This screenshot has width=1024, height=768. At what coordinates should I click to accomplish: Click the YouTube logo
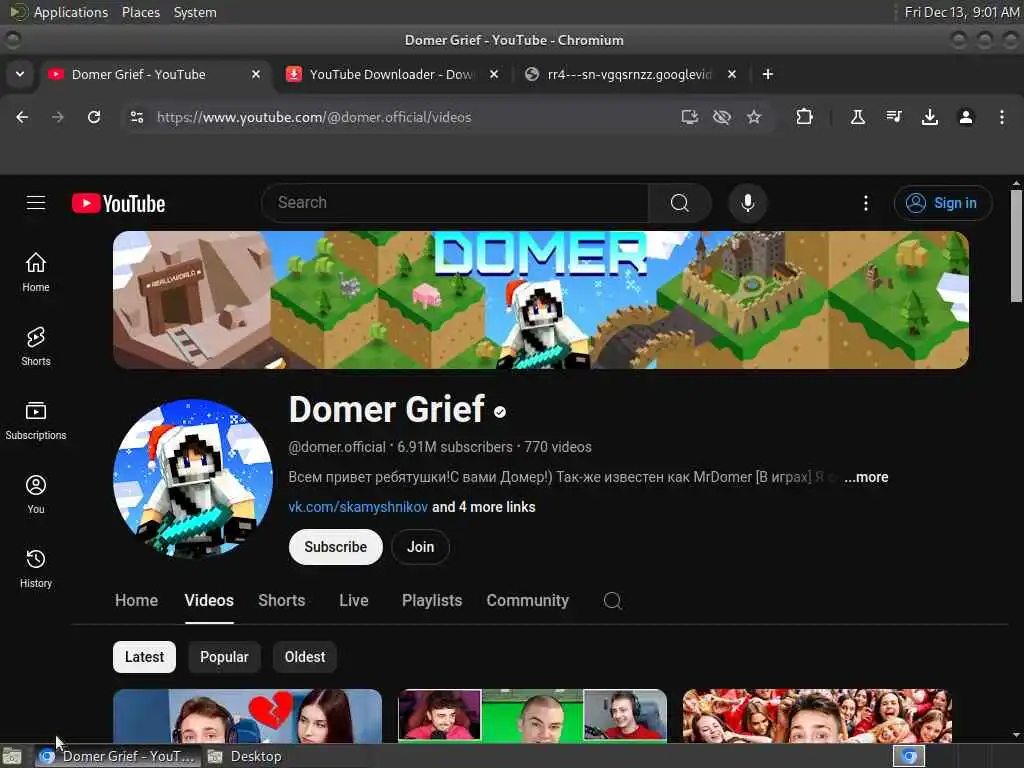[x=118, y=204]
